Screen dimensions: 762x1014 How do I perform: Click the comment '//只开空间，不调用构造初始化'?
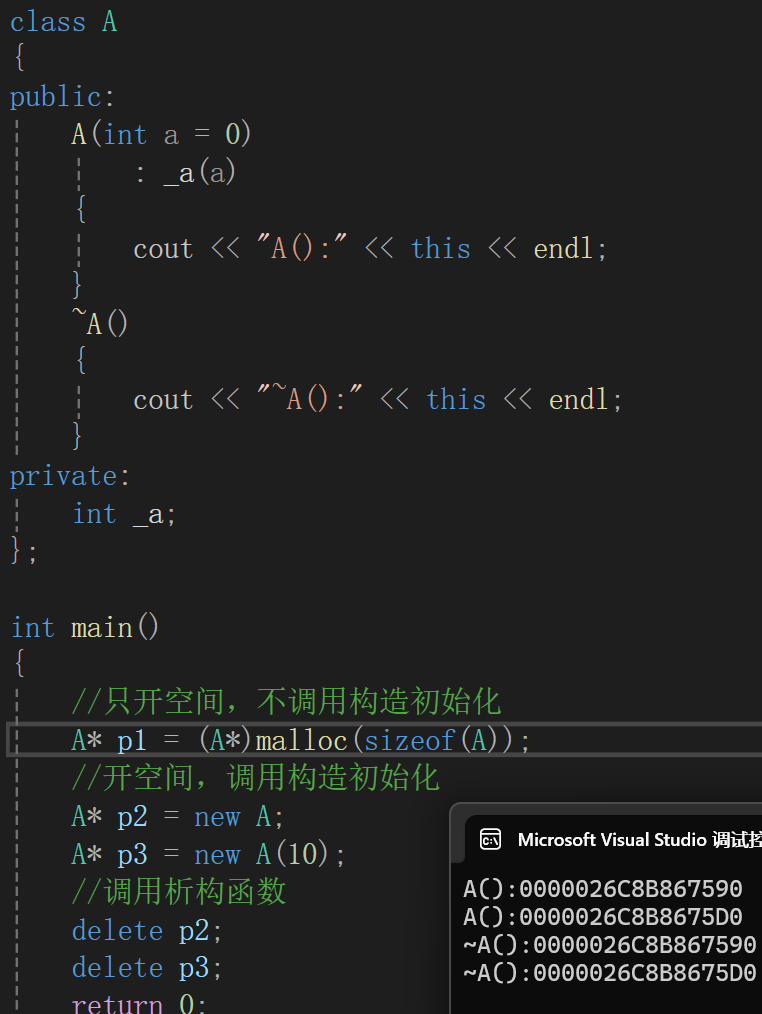[x=287, y=702]
